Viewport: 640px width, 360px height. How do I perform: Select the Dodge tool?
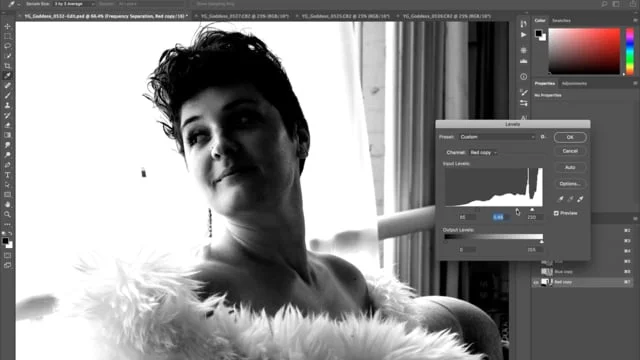tap(7, 155)
